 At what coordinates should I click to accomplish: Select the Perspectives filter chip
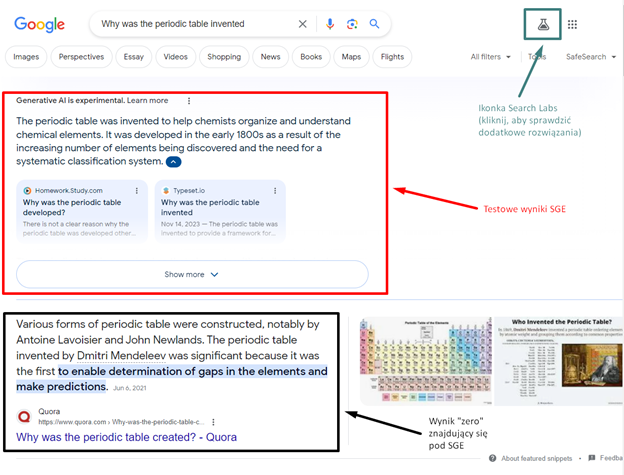point(81,57)
